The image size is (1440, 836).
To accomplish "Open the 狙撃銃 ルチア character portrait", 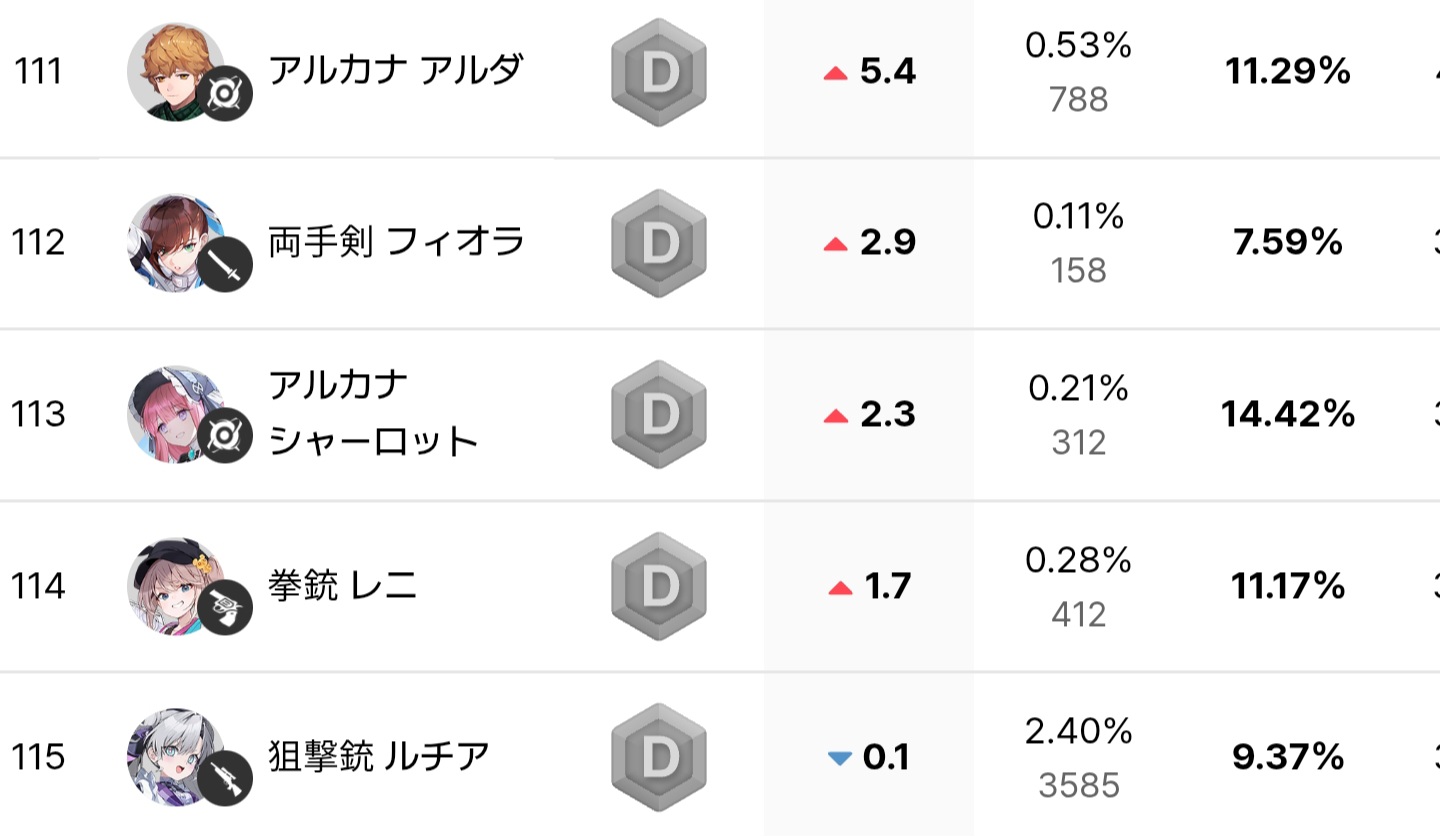I will [176, 757].
